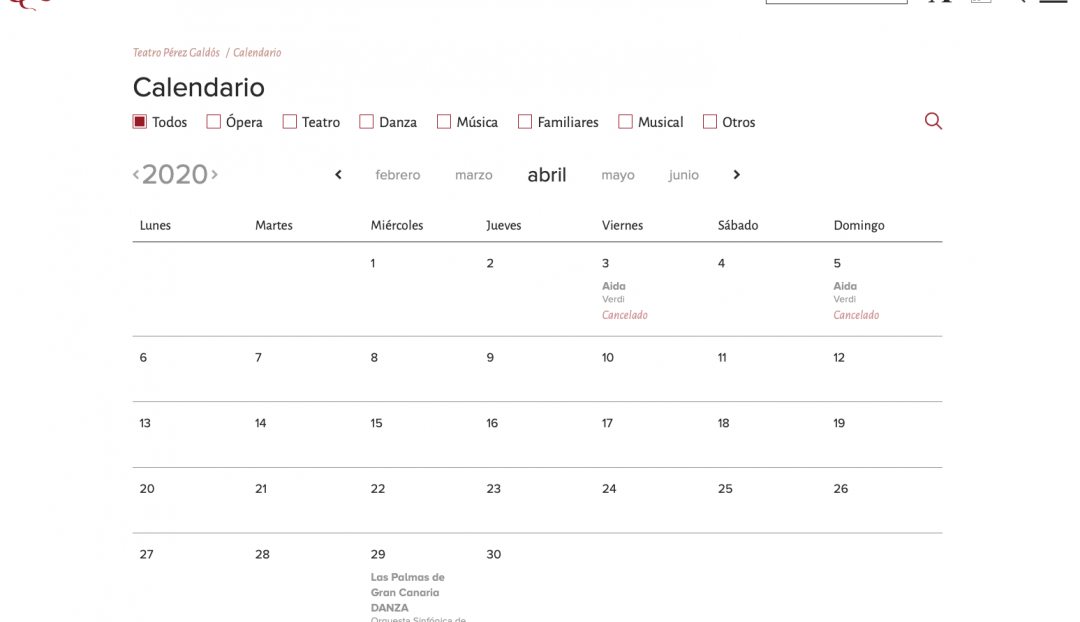1080x622 pixels.
Task: Enable the Ópera filter checkbox
Action: 214,122
